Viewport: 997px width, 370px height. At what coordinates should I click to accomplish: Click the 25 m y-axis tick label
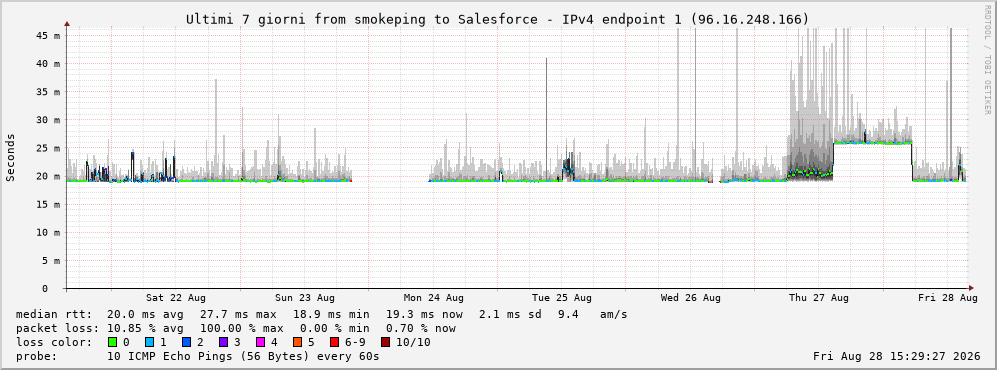(x=48, y=148)
